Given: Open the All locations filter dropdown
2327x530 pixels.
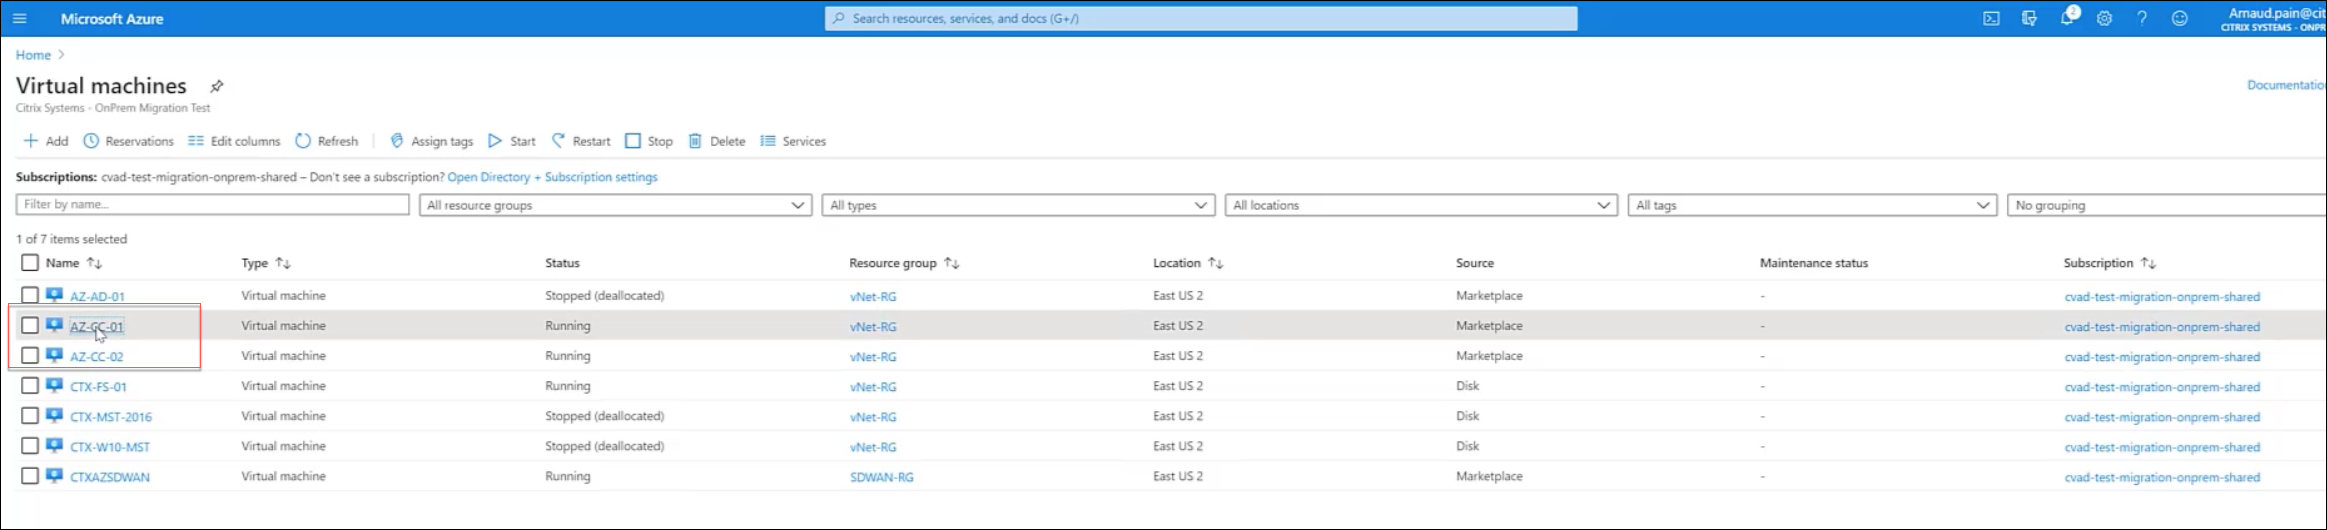Looking at the screenshot, I should (x=1420, y=205).
